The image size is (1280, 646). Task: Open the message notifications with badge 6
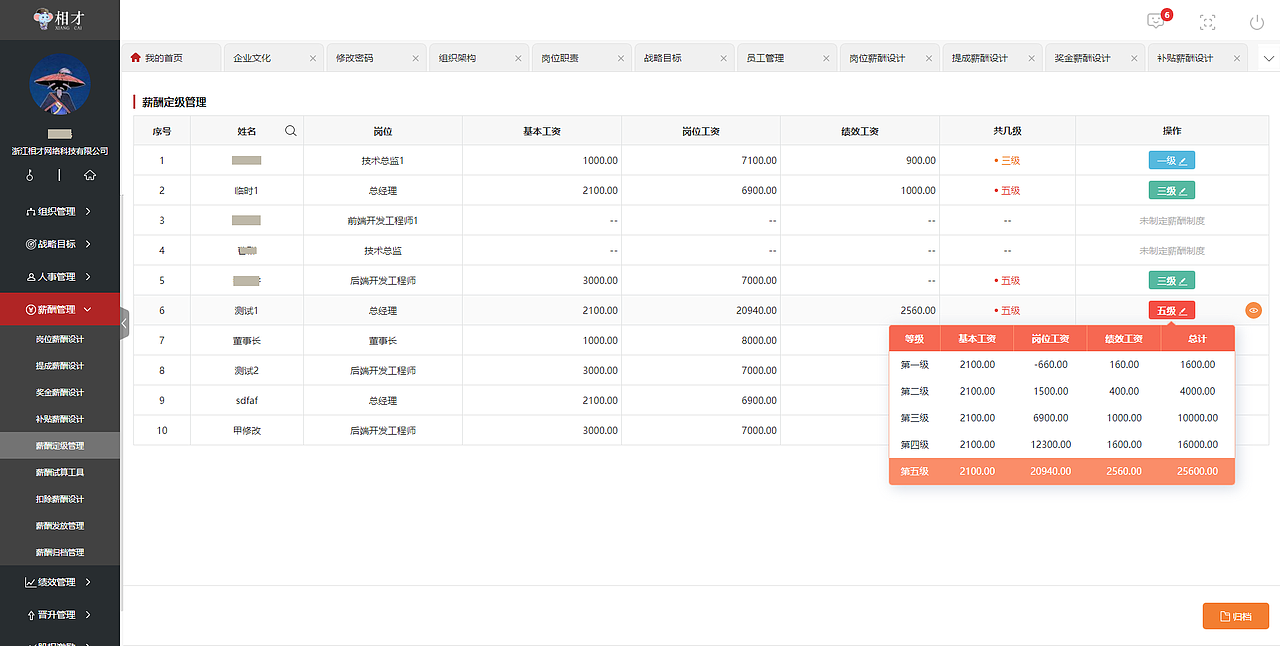point(1156,19)
